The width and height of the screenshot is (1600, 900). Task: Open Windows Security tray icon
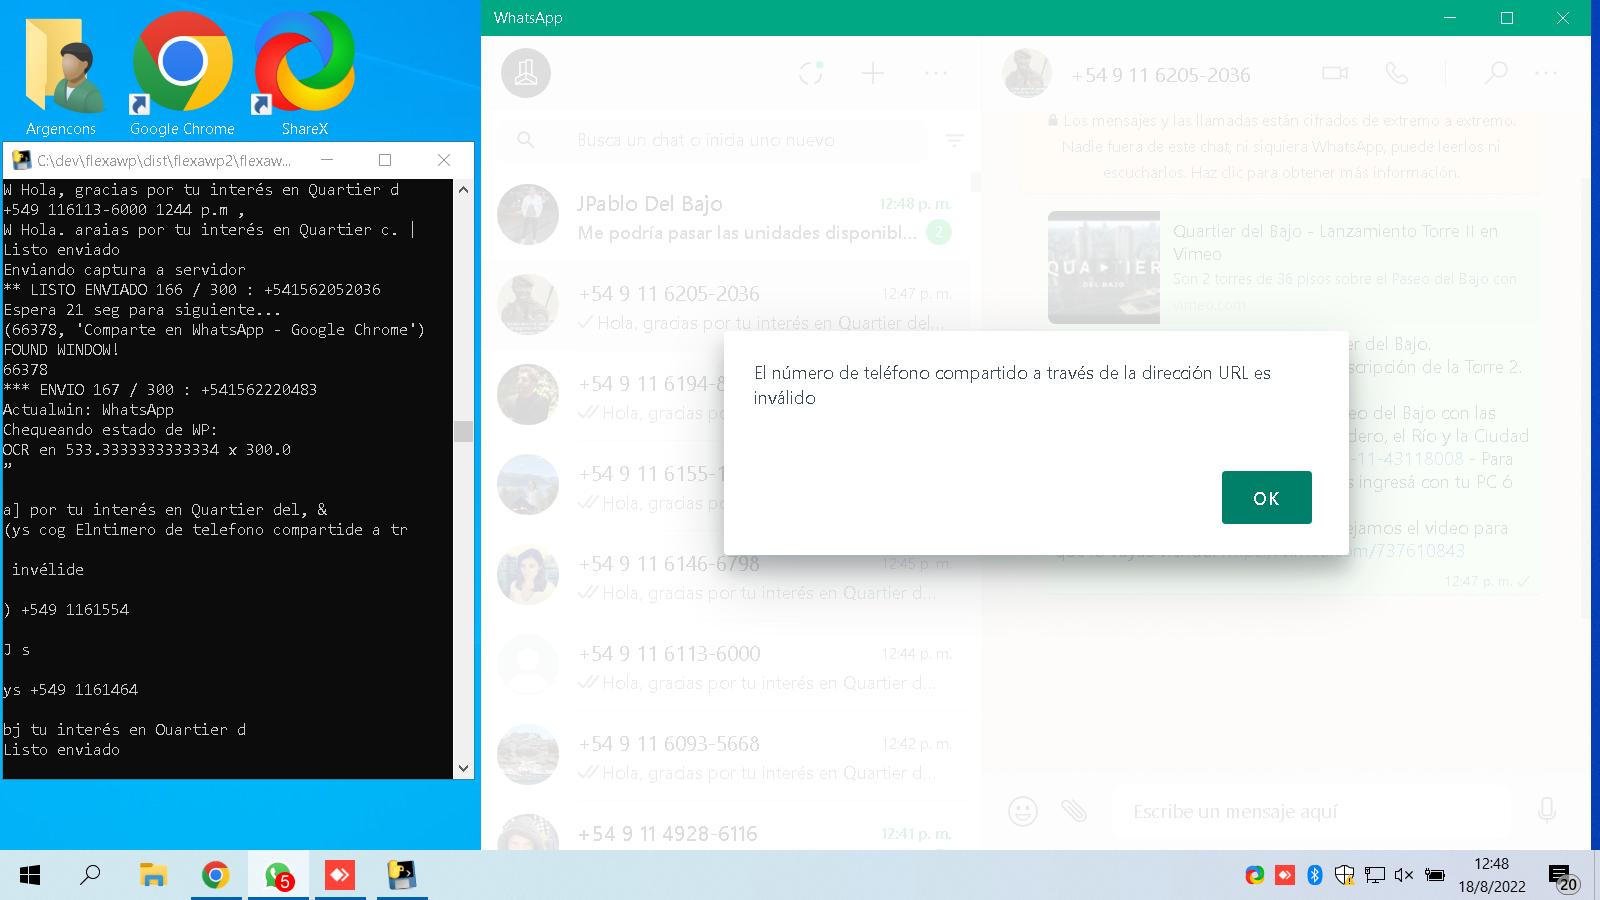[1345, 875]
